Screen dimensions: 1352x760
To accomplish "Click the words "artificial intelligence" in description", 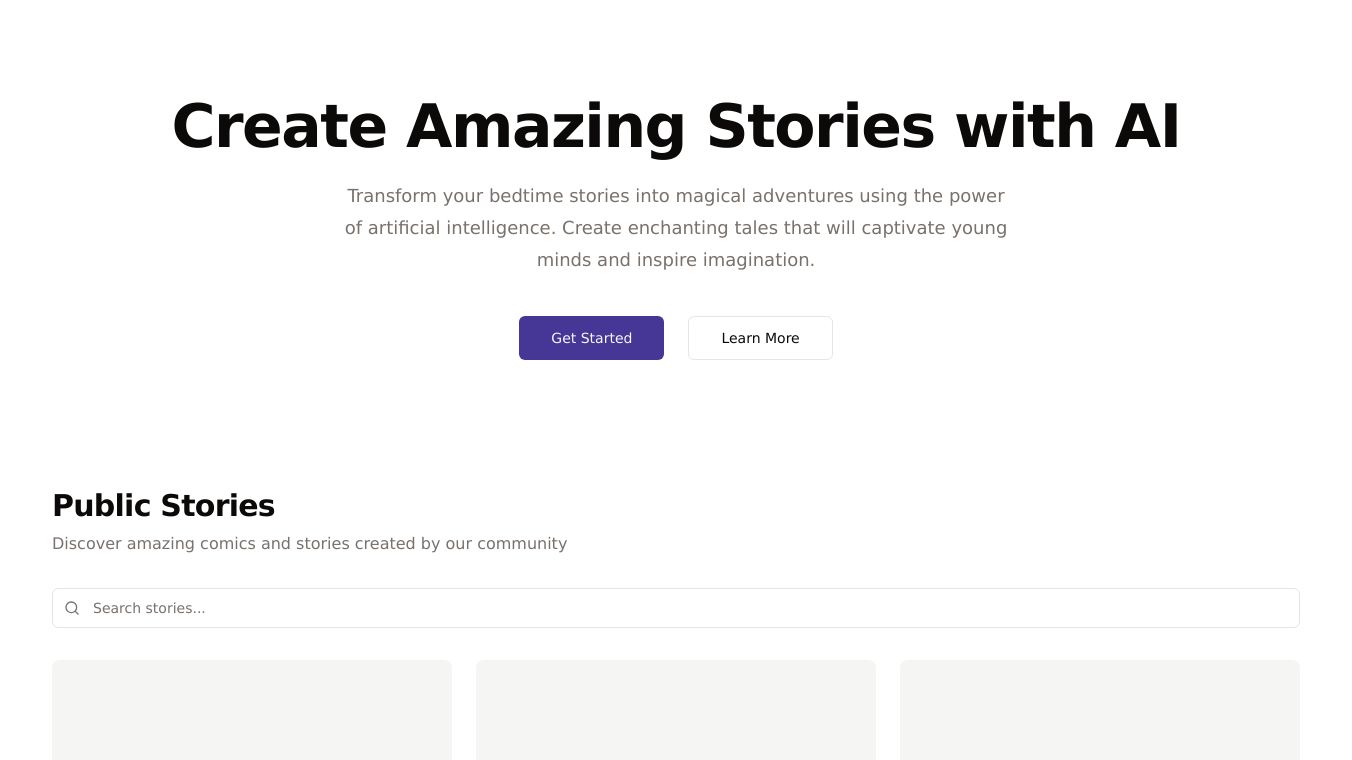I will [461, 228].
